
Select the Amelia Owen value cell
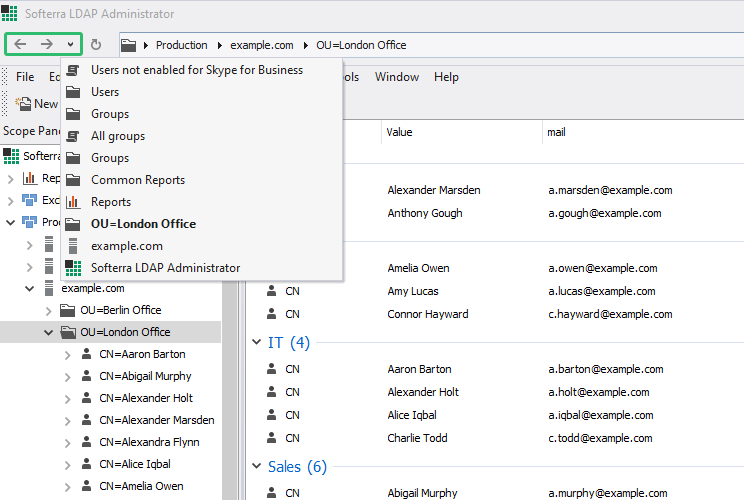(x=418, y=269)
